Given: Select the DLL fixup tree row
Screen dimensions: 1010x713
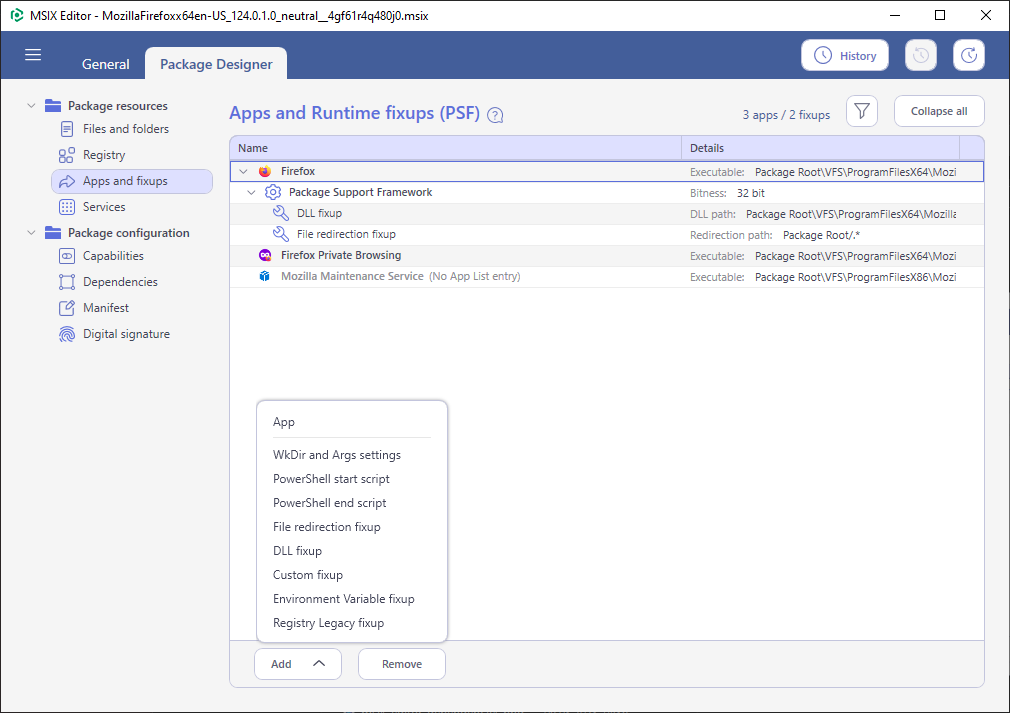Looking at the screenshot, I should [607, 214].
